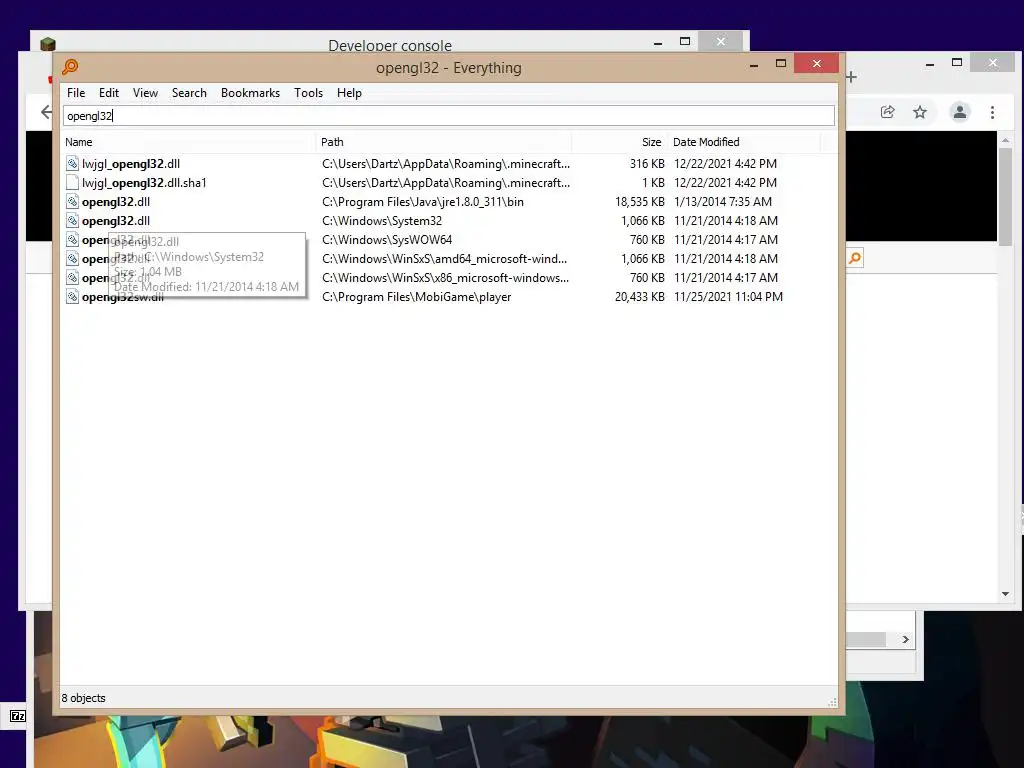Click the opengl32 search input field
Screen dimensions: 1024x768
449,116
